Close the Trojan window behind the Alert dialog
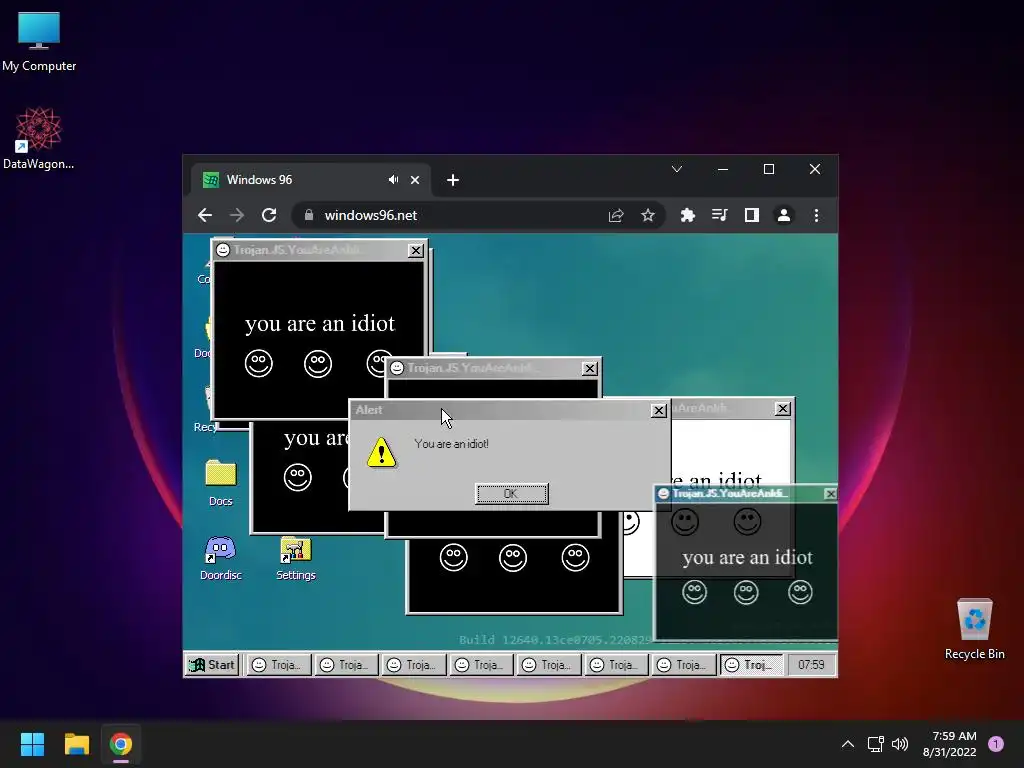The width and height of the screenshot is (1024, 768). [589, 368]
